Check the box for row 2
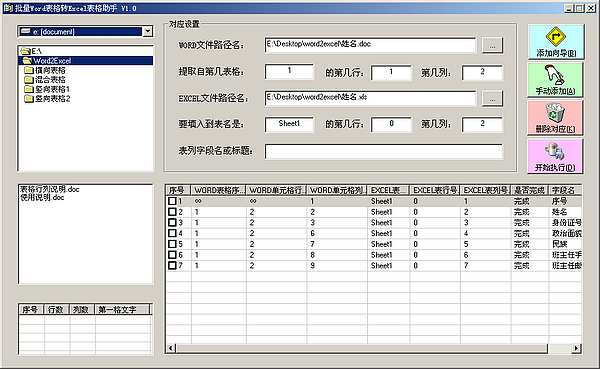 (x=172, y=212)
